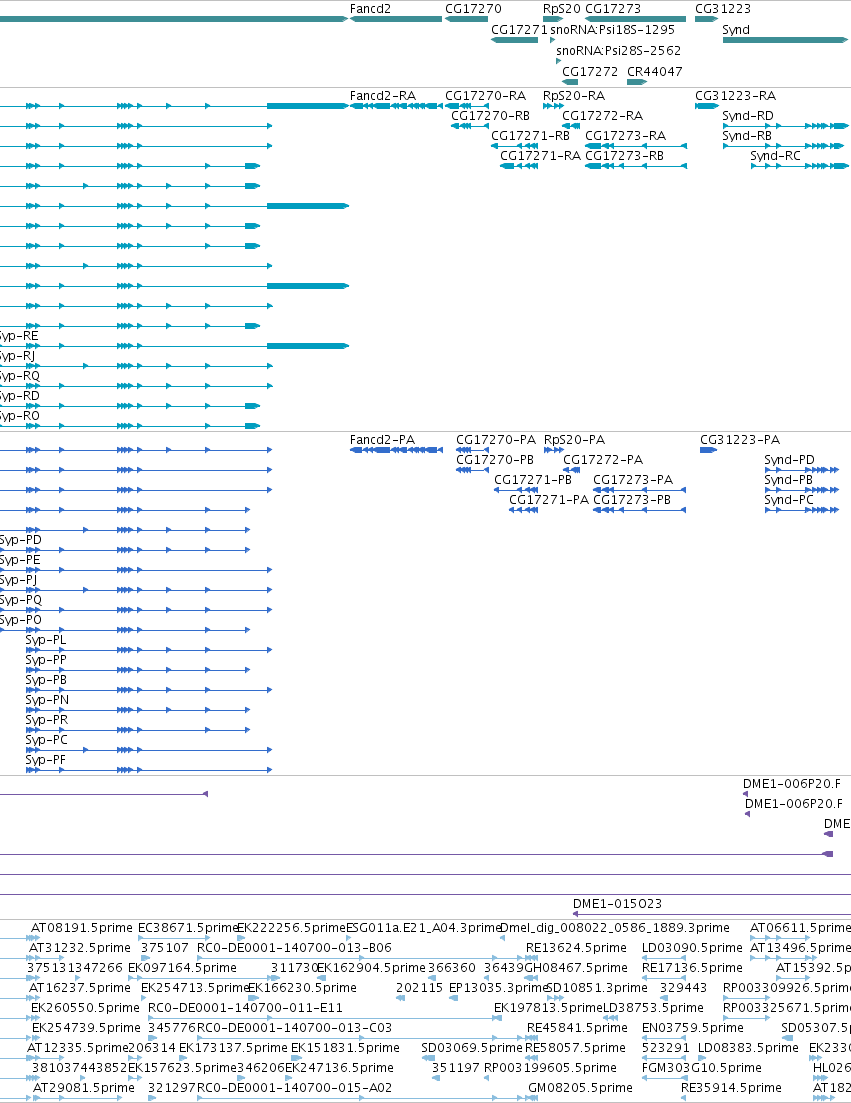Click the Syp-PR protein label
This screenshot has height=1103, width=851.
46,720
